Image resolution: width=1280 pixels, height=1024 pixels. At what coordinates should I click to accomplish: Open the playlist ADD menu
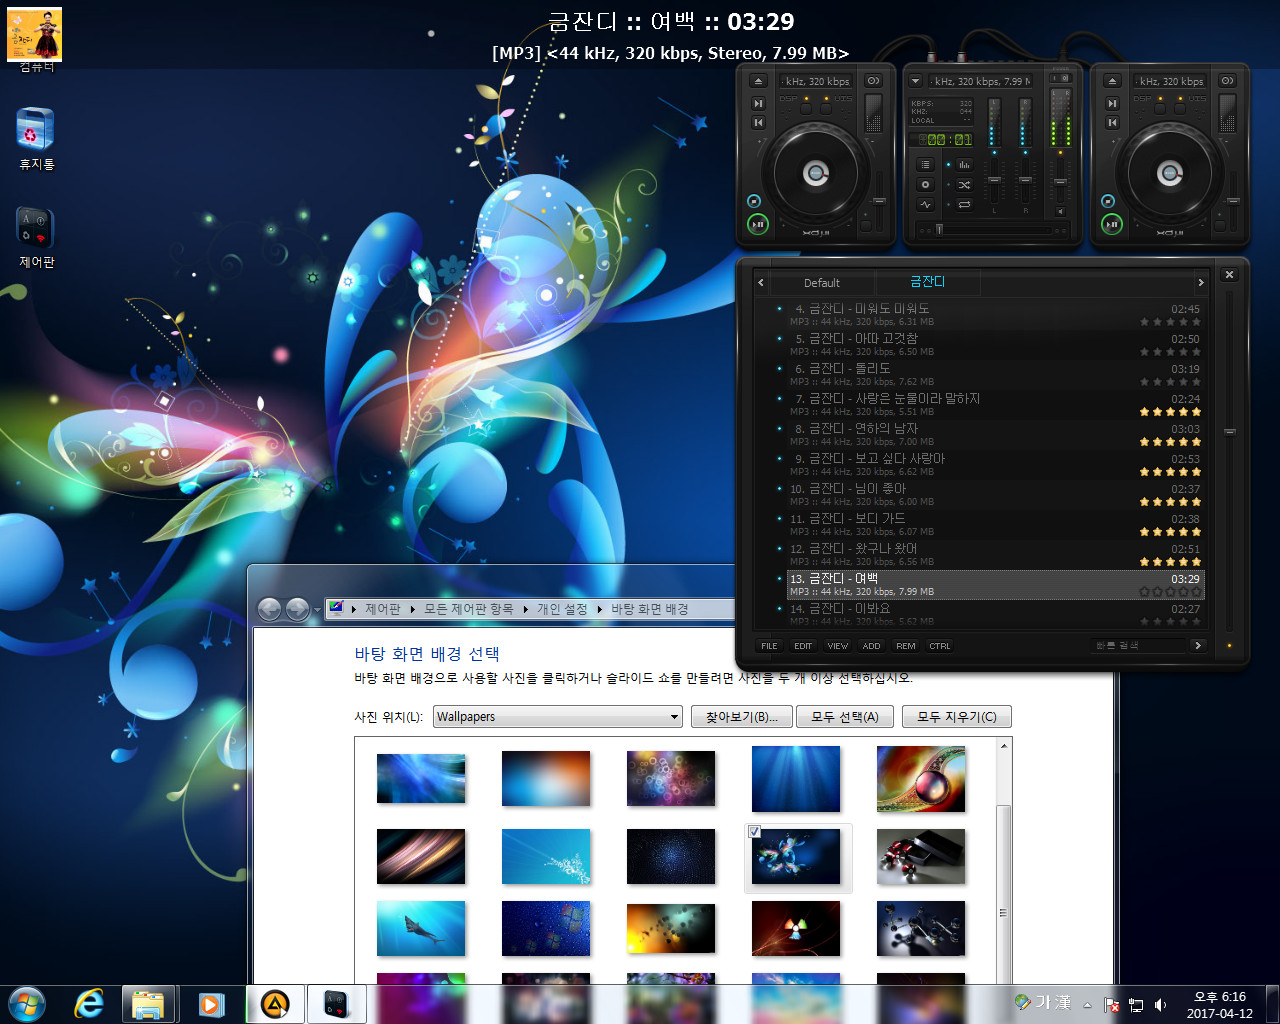(x=872, y=646)
